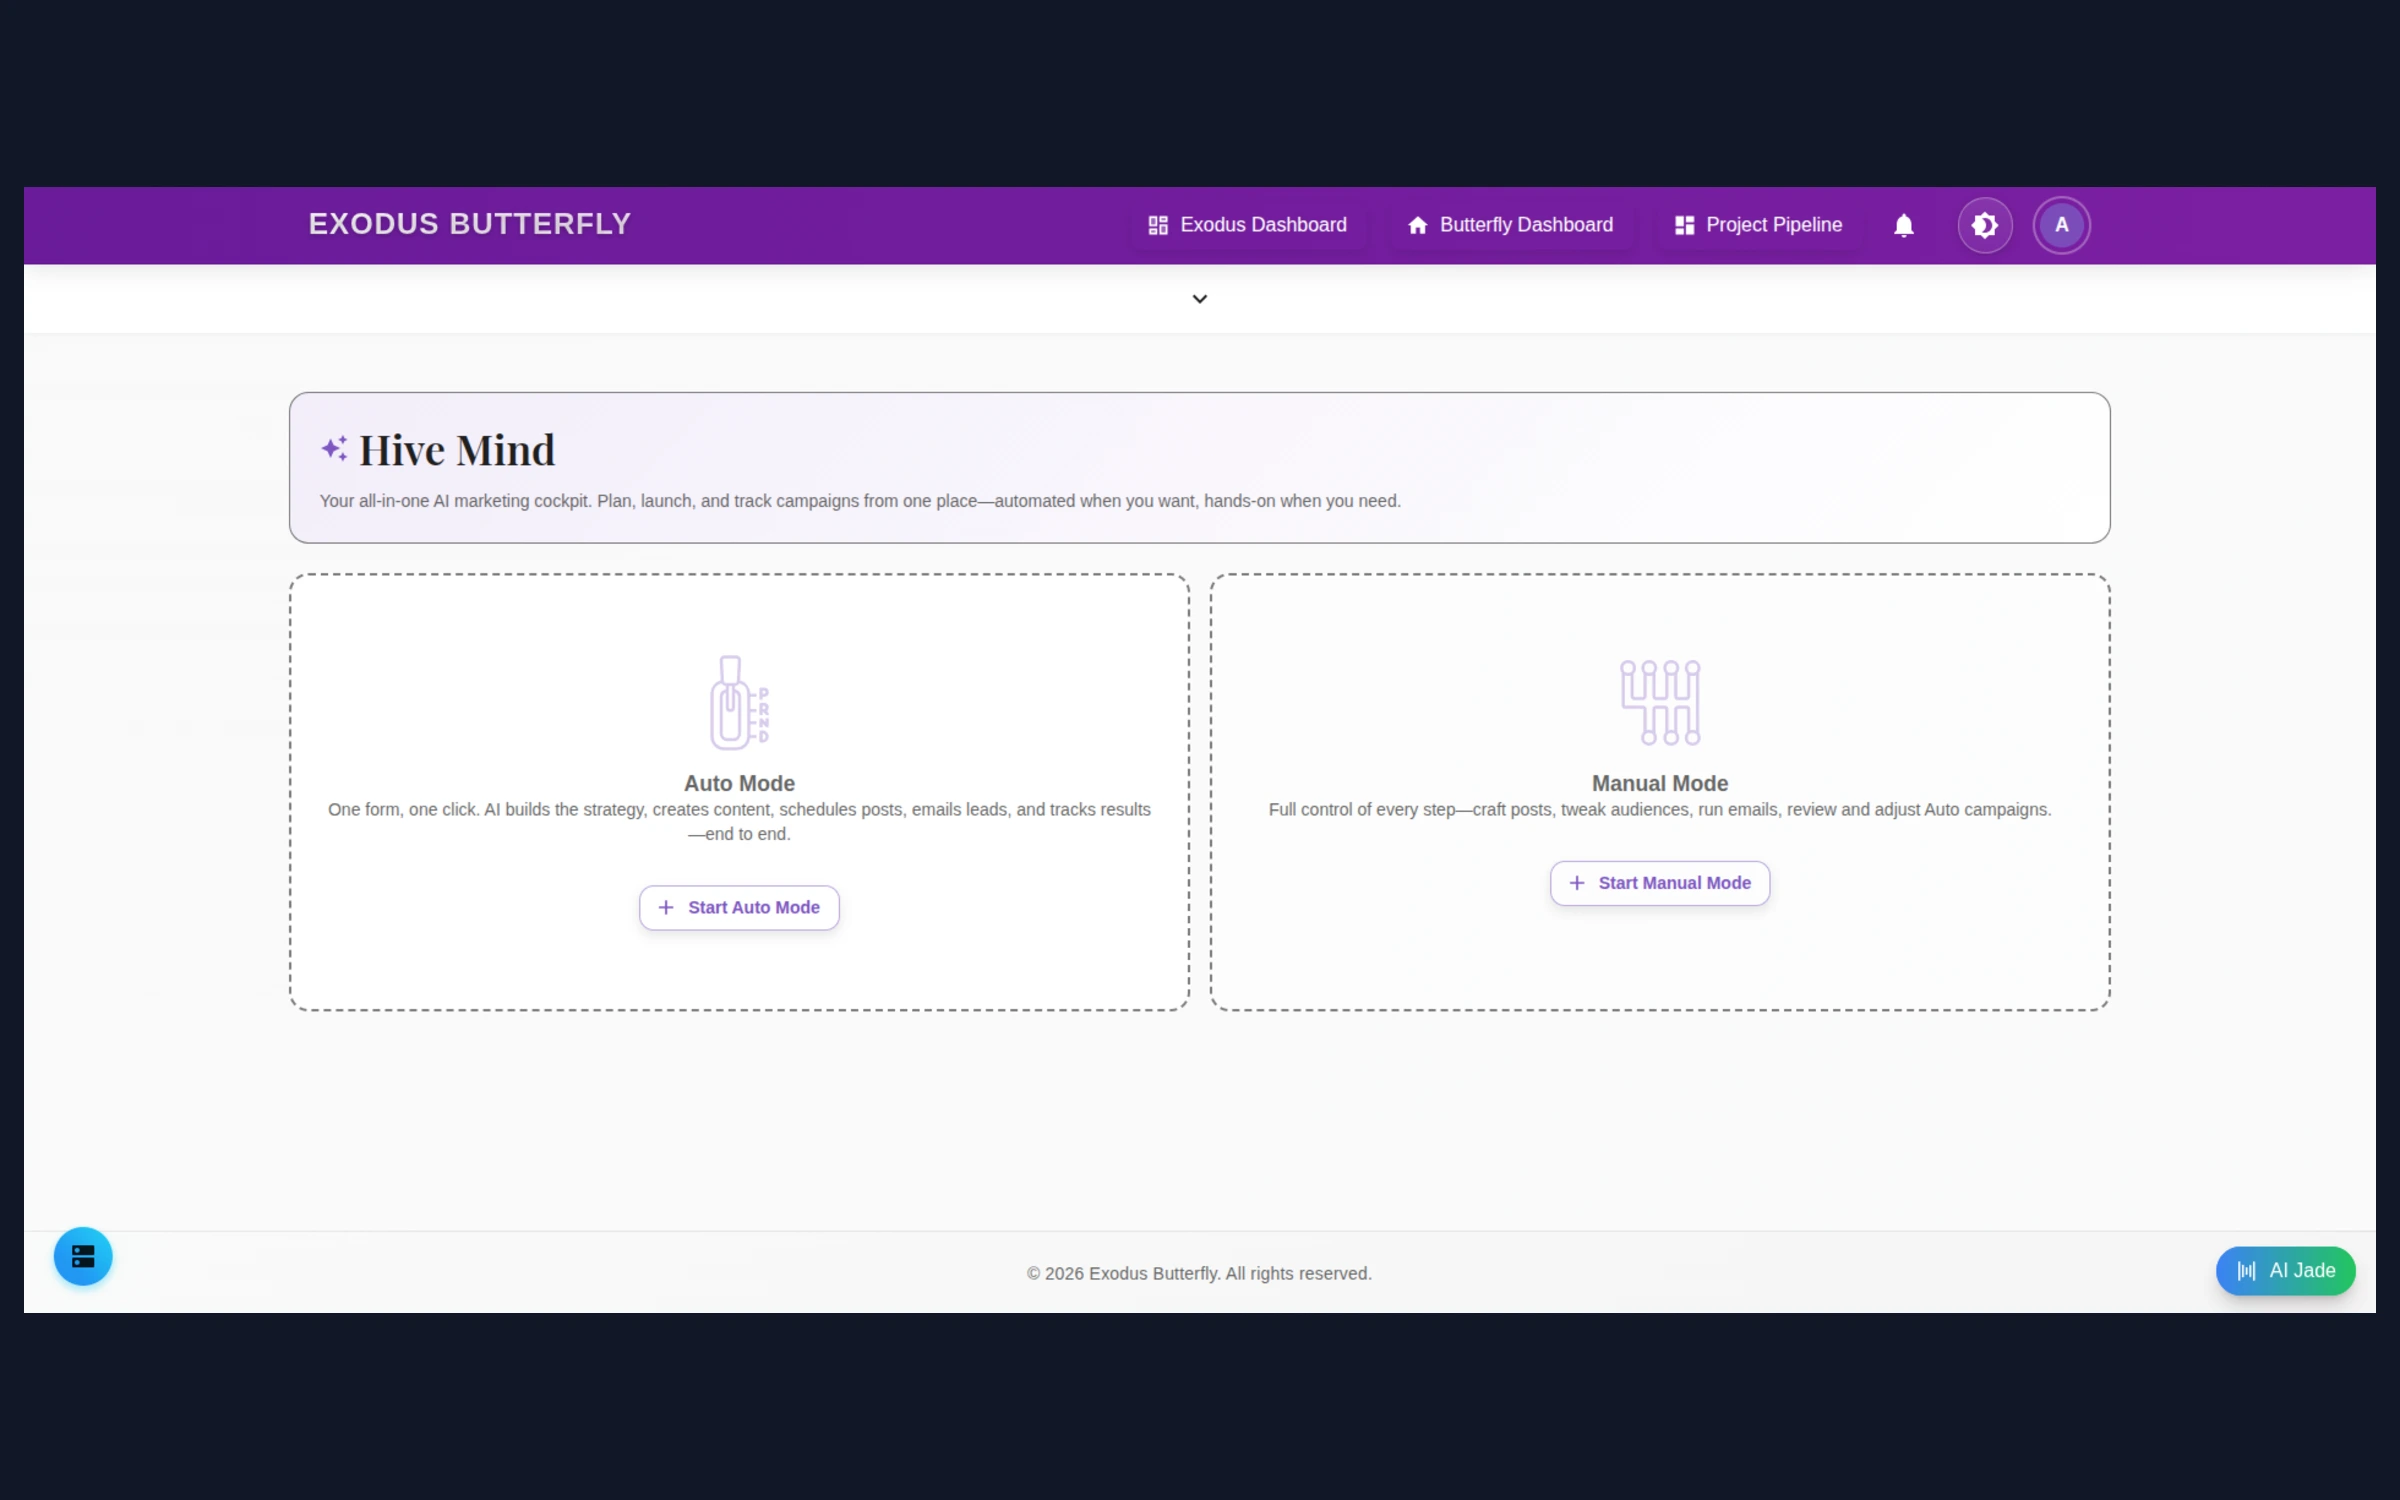
Task: Click the blue server floating button
Action: coord(83,1256)
